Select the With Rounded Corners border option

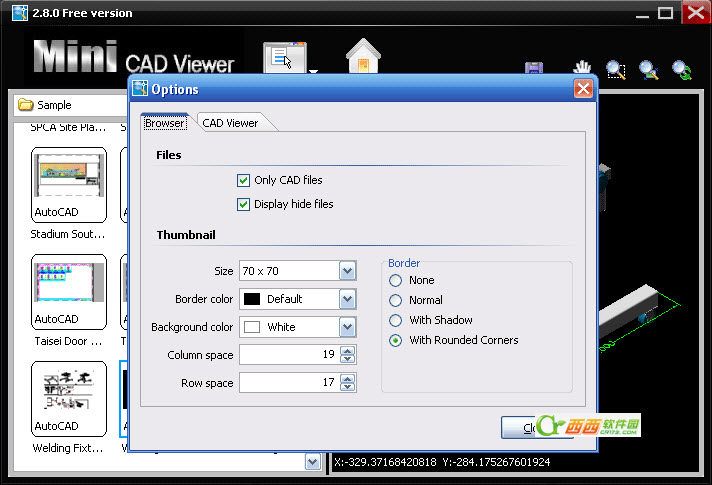point(396,341)
